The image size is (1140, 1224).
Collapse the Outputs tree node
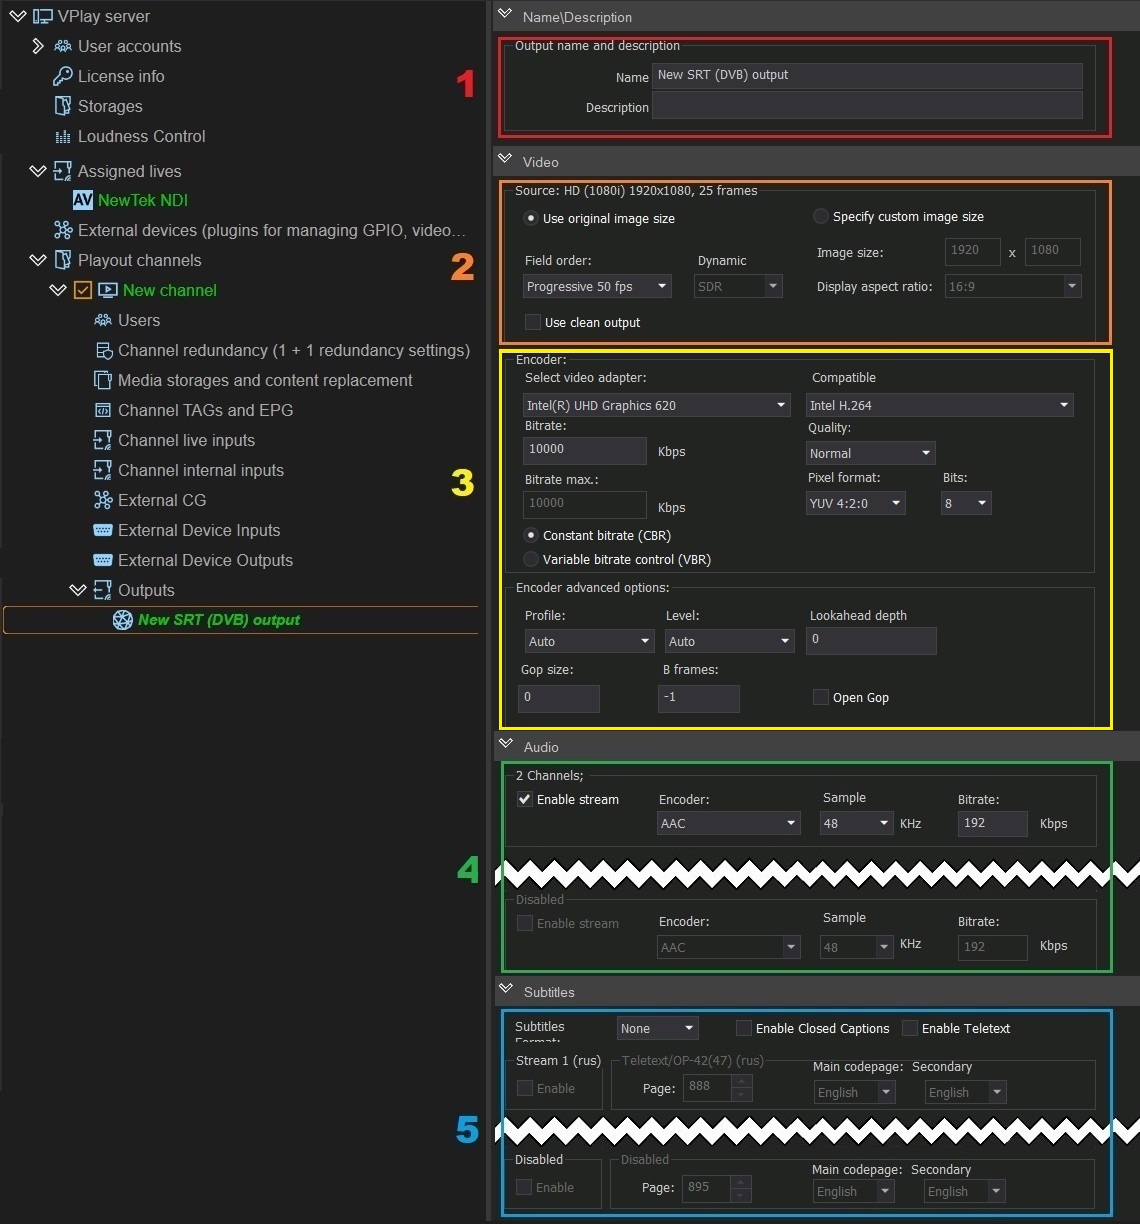click(78, 590)
